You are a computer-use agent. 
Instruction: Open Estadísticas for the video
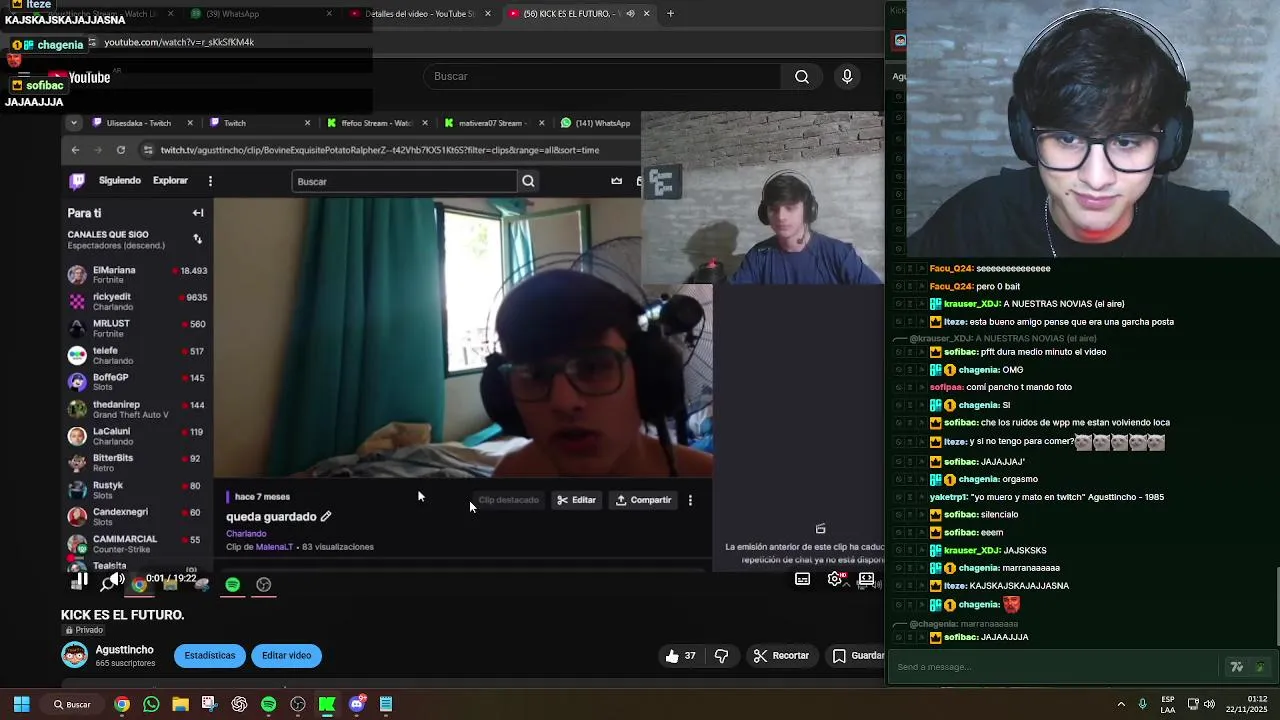210,656
